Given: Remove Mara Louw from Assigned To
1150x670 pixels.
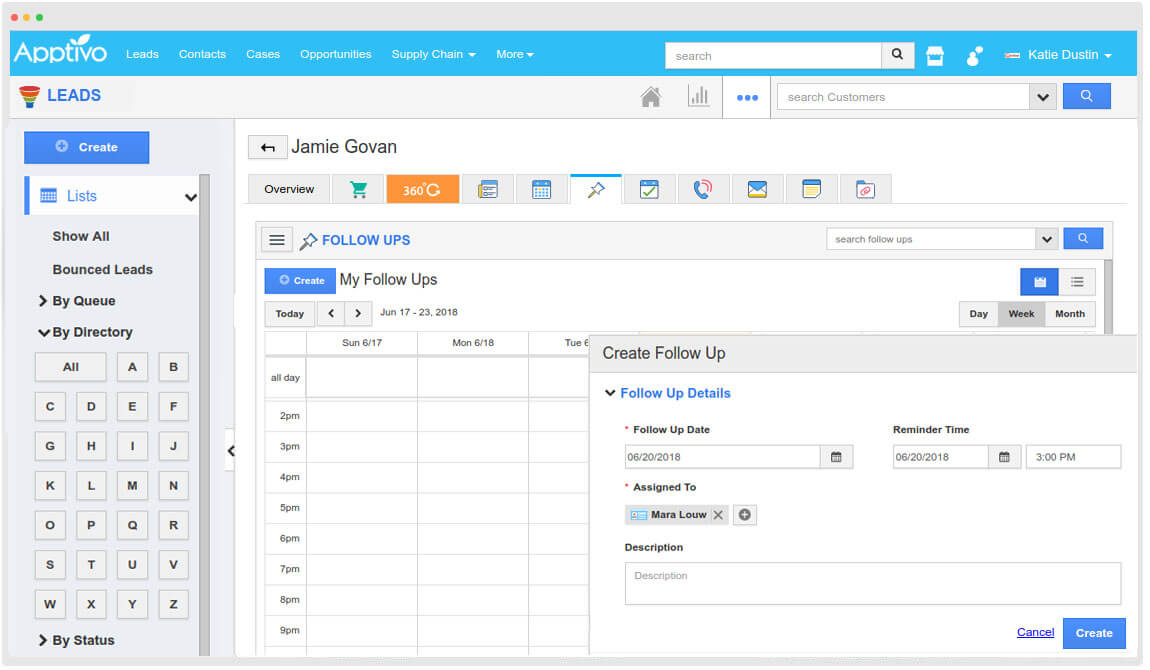Looking at the screenshot, I should [x=717, y=514].
